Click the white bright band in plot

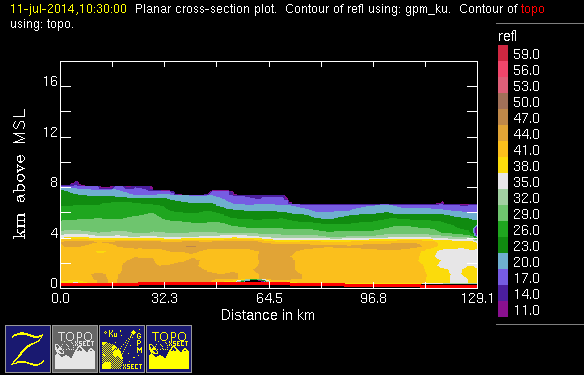pos(269,238)
